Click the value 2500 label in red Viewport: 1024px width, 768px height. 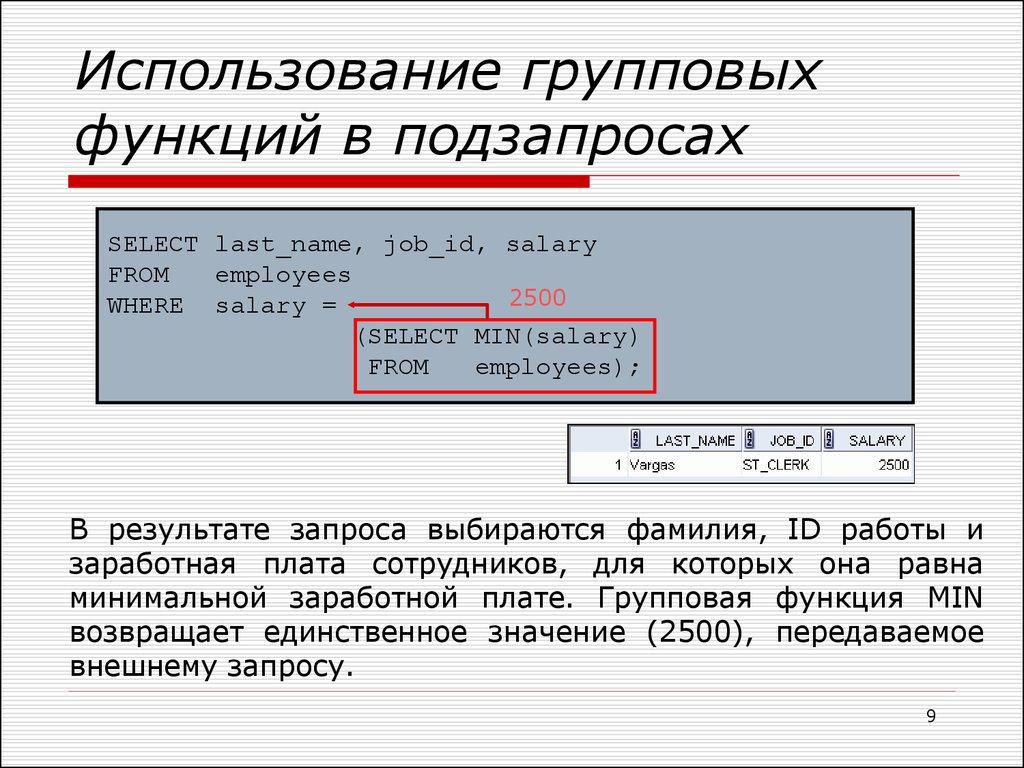536,297
